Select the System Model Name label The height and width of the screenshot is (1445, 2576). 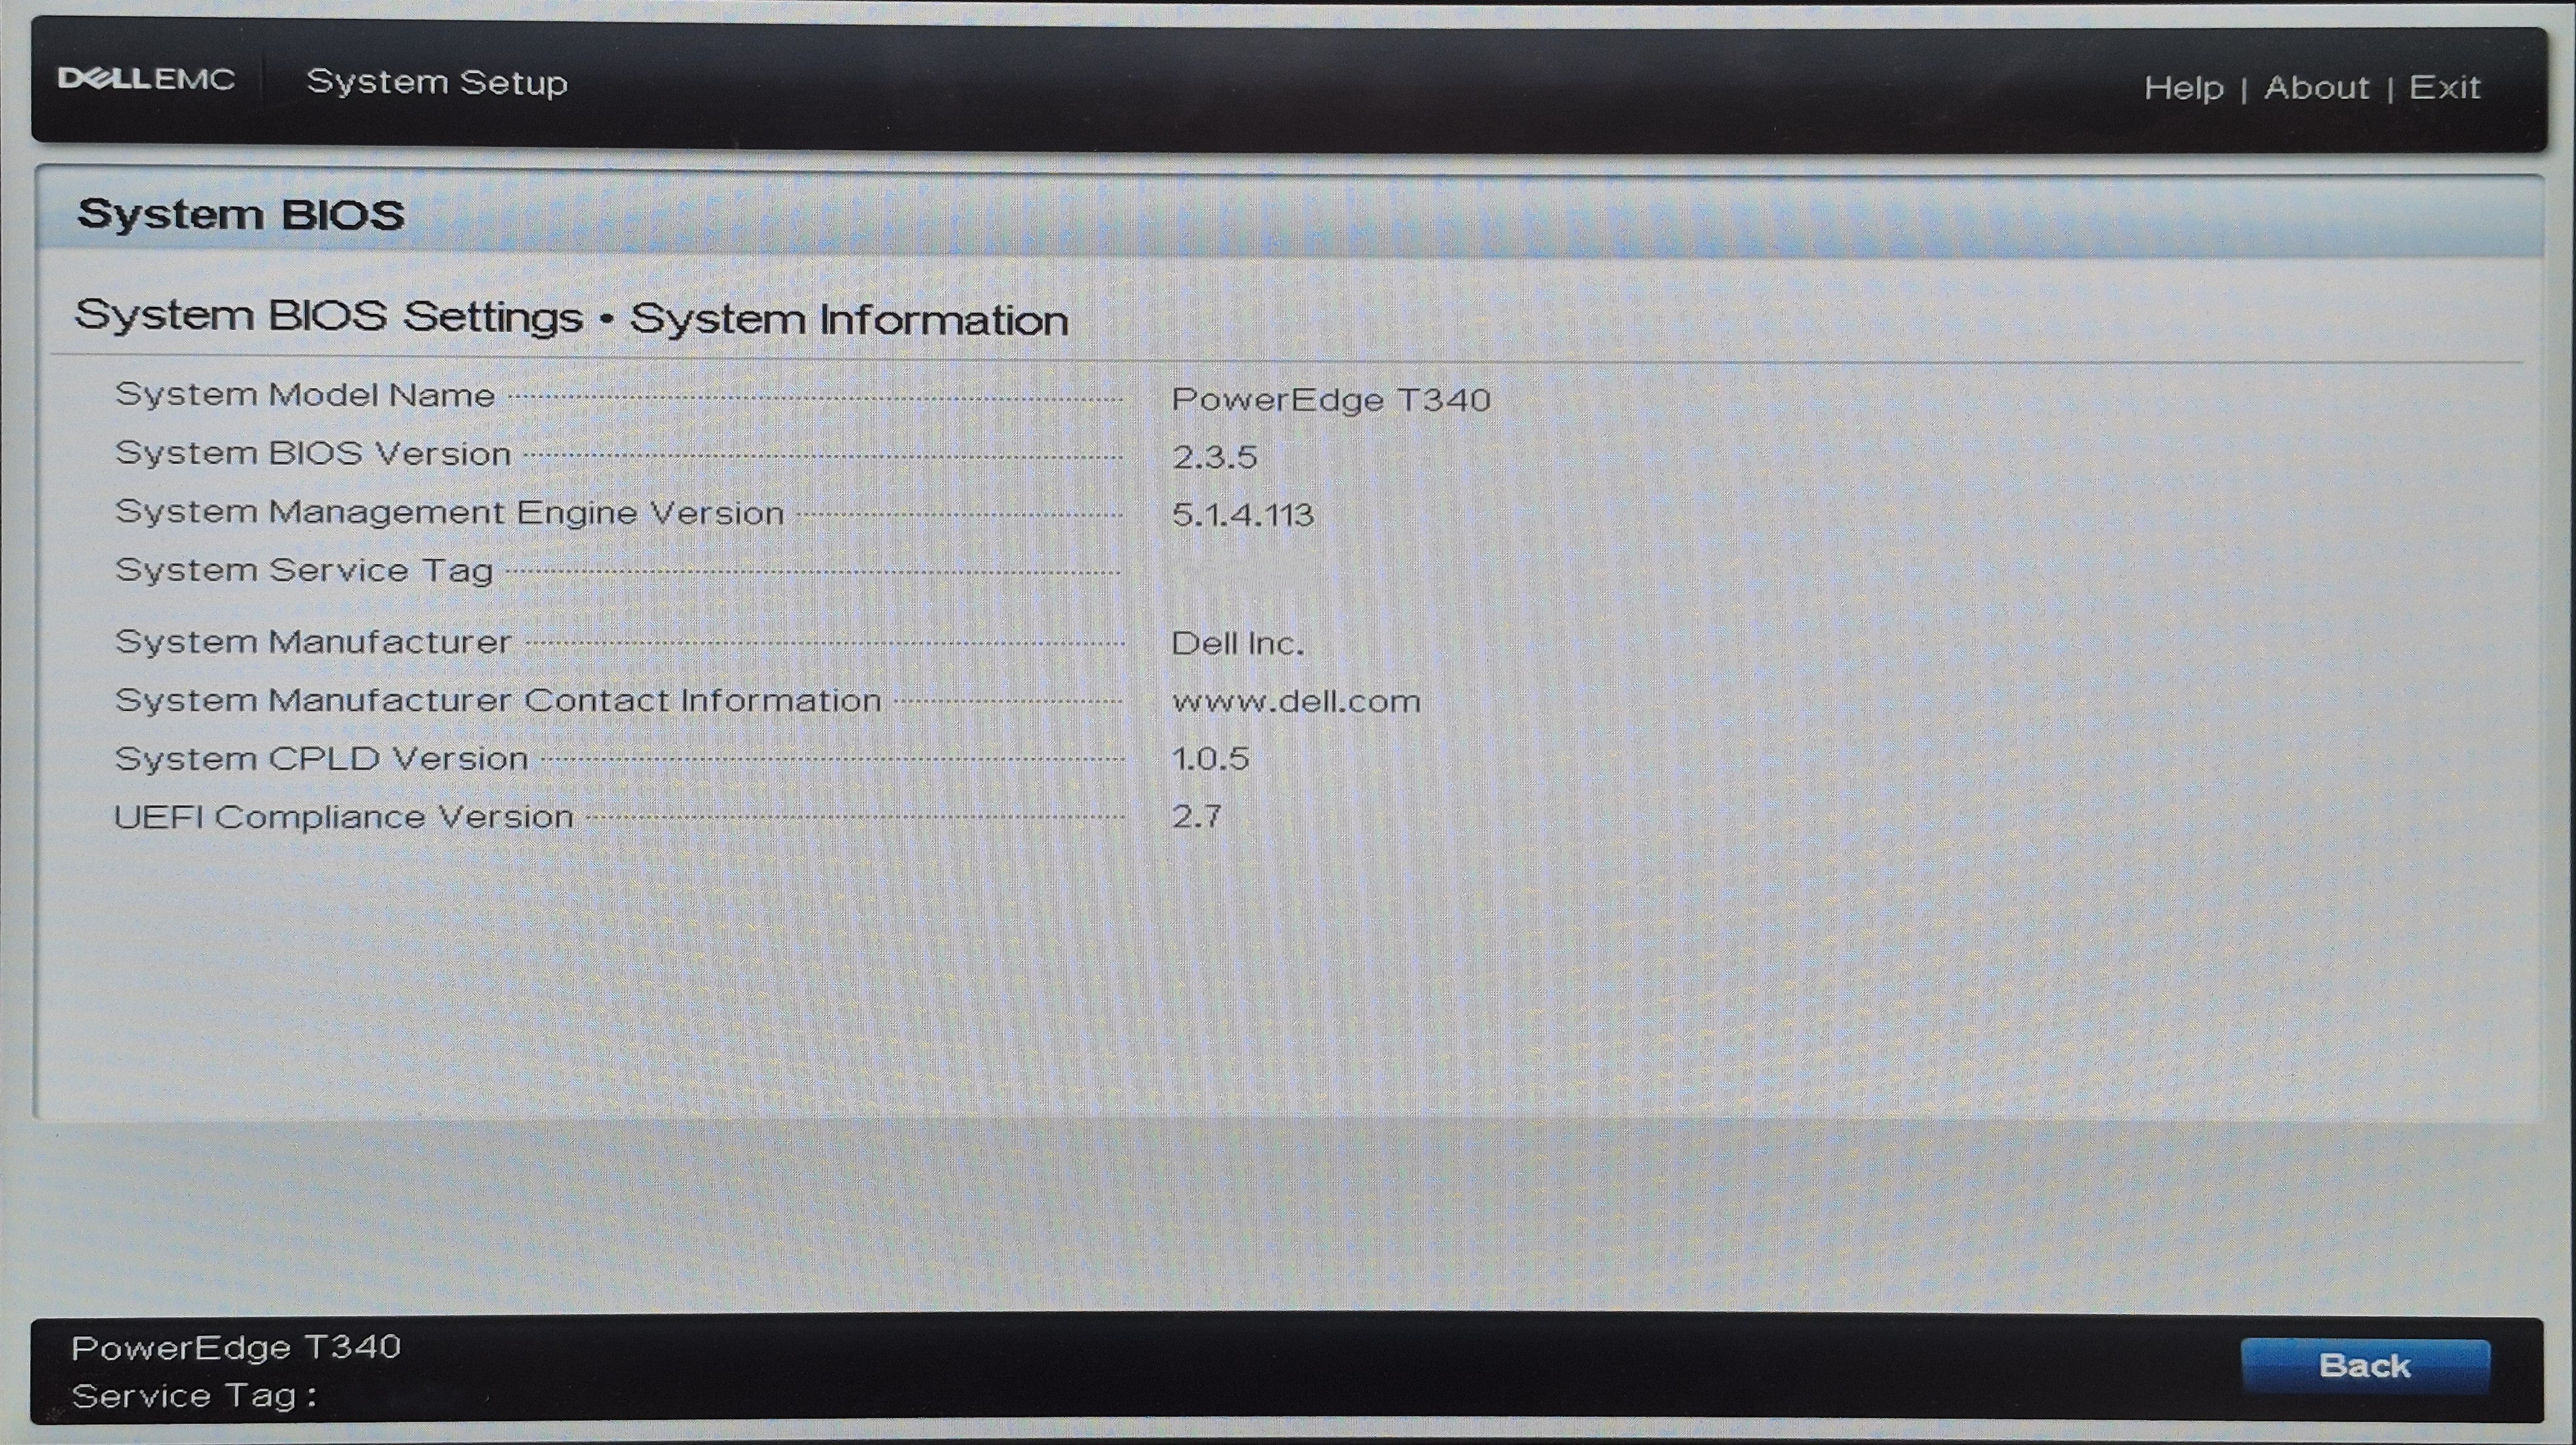pos(305,395)
